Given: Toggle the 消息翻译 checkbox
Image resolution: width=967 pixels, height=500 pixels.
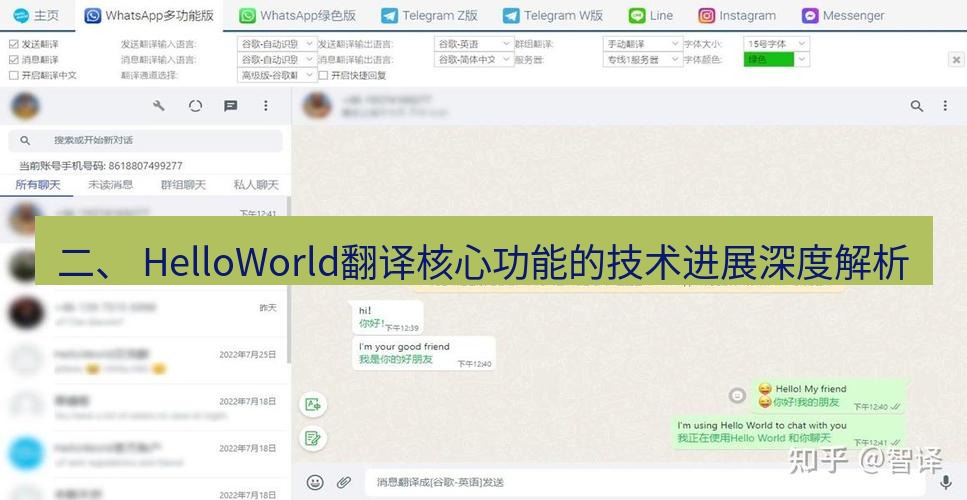Looking at the screenshot, I should click(14, 60).
